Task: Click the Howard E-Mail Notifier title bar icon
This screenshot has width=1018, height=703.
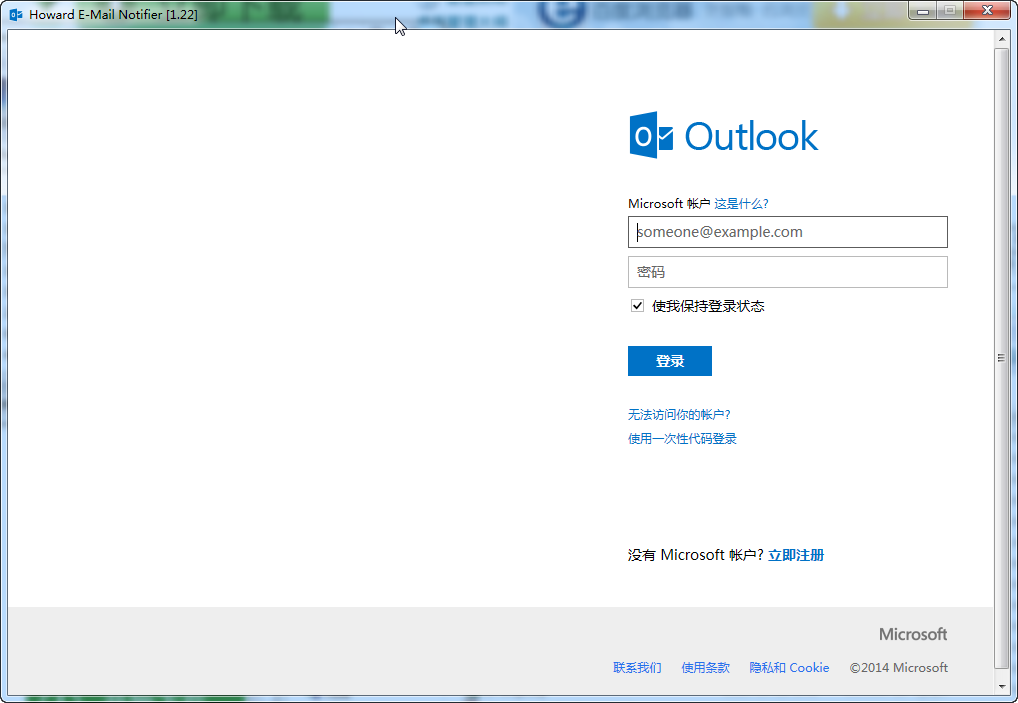Action: 16,14
